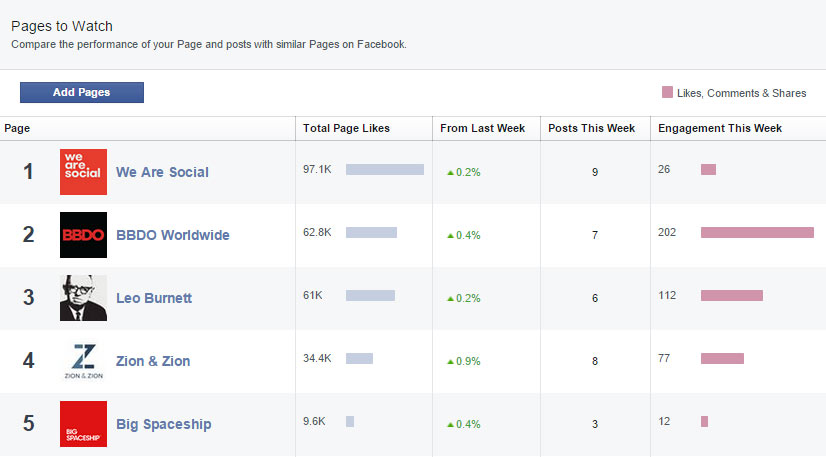Image resolution: width=826 pixels, height=457 pixels.
Task: Click the BBDO black logo icon
Action: (x=83, y=235)
